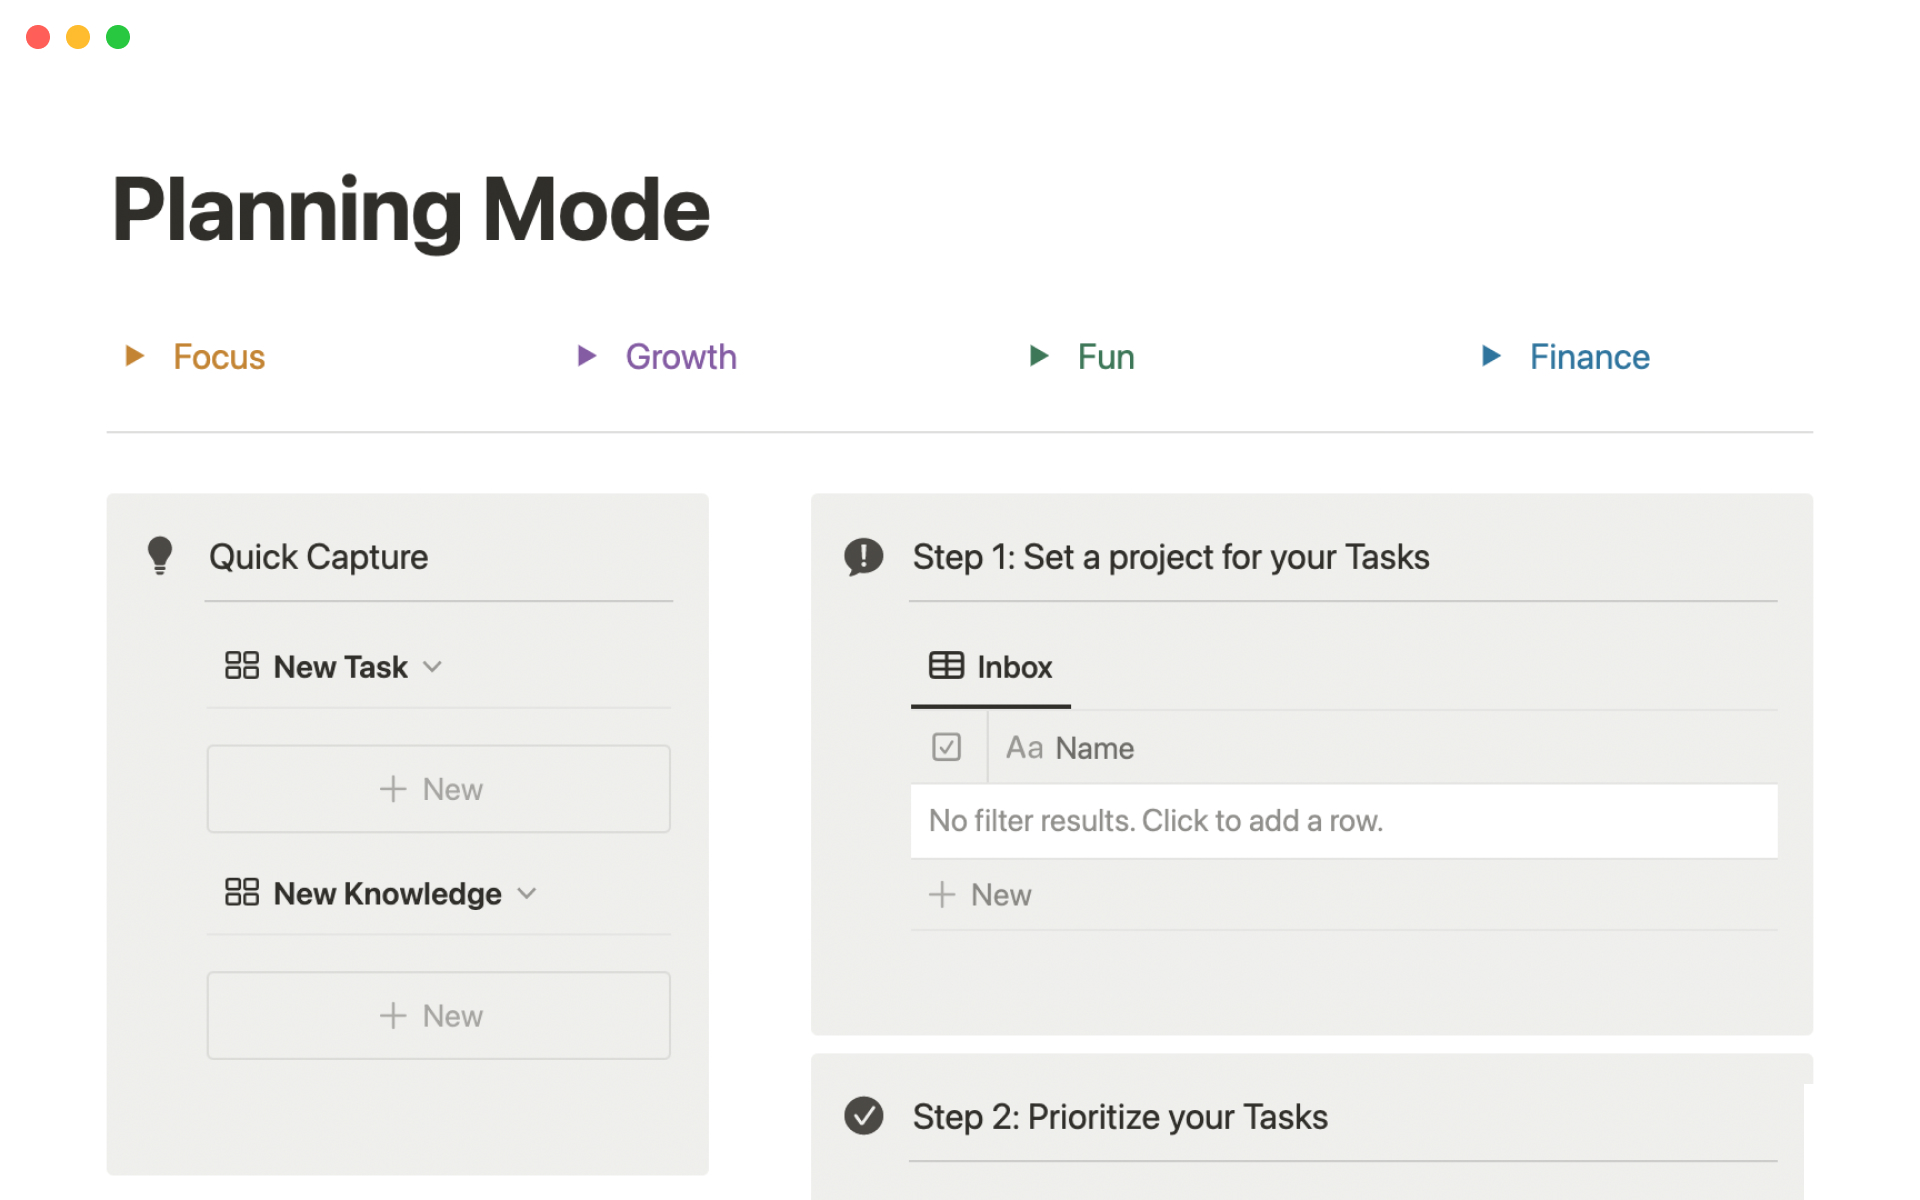Click the lightbulb icon beside Quick Capture
The height and width of the screenshot is (1200, 1920).
click(160, 556)
